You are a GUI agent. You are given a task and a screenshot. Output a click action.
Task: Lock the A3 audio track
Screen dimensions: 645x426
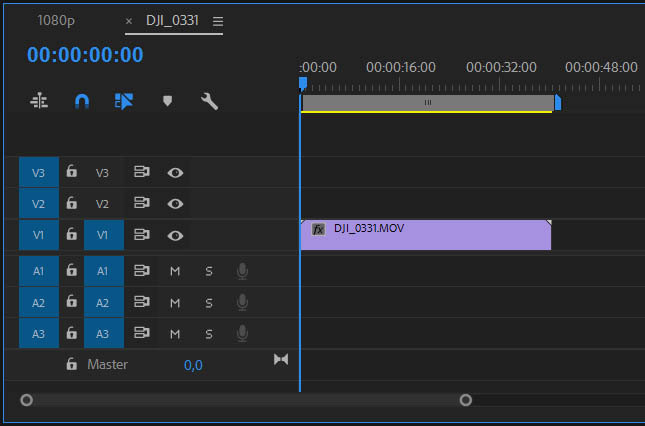click(72, 332)
